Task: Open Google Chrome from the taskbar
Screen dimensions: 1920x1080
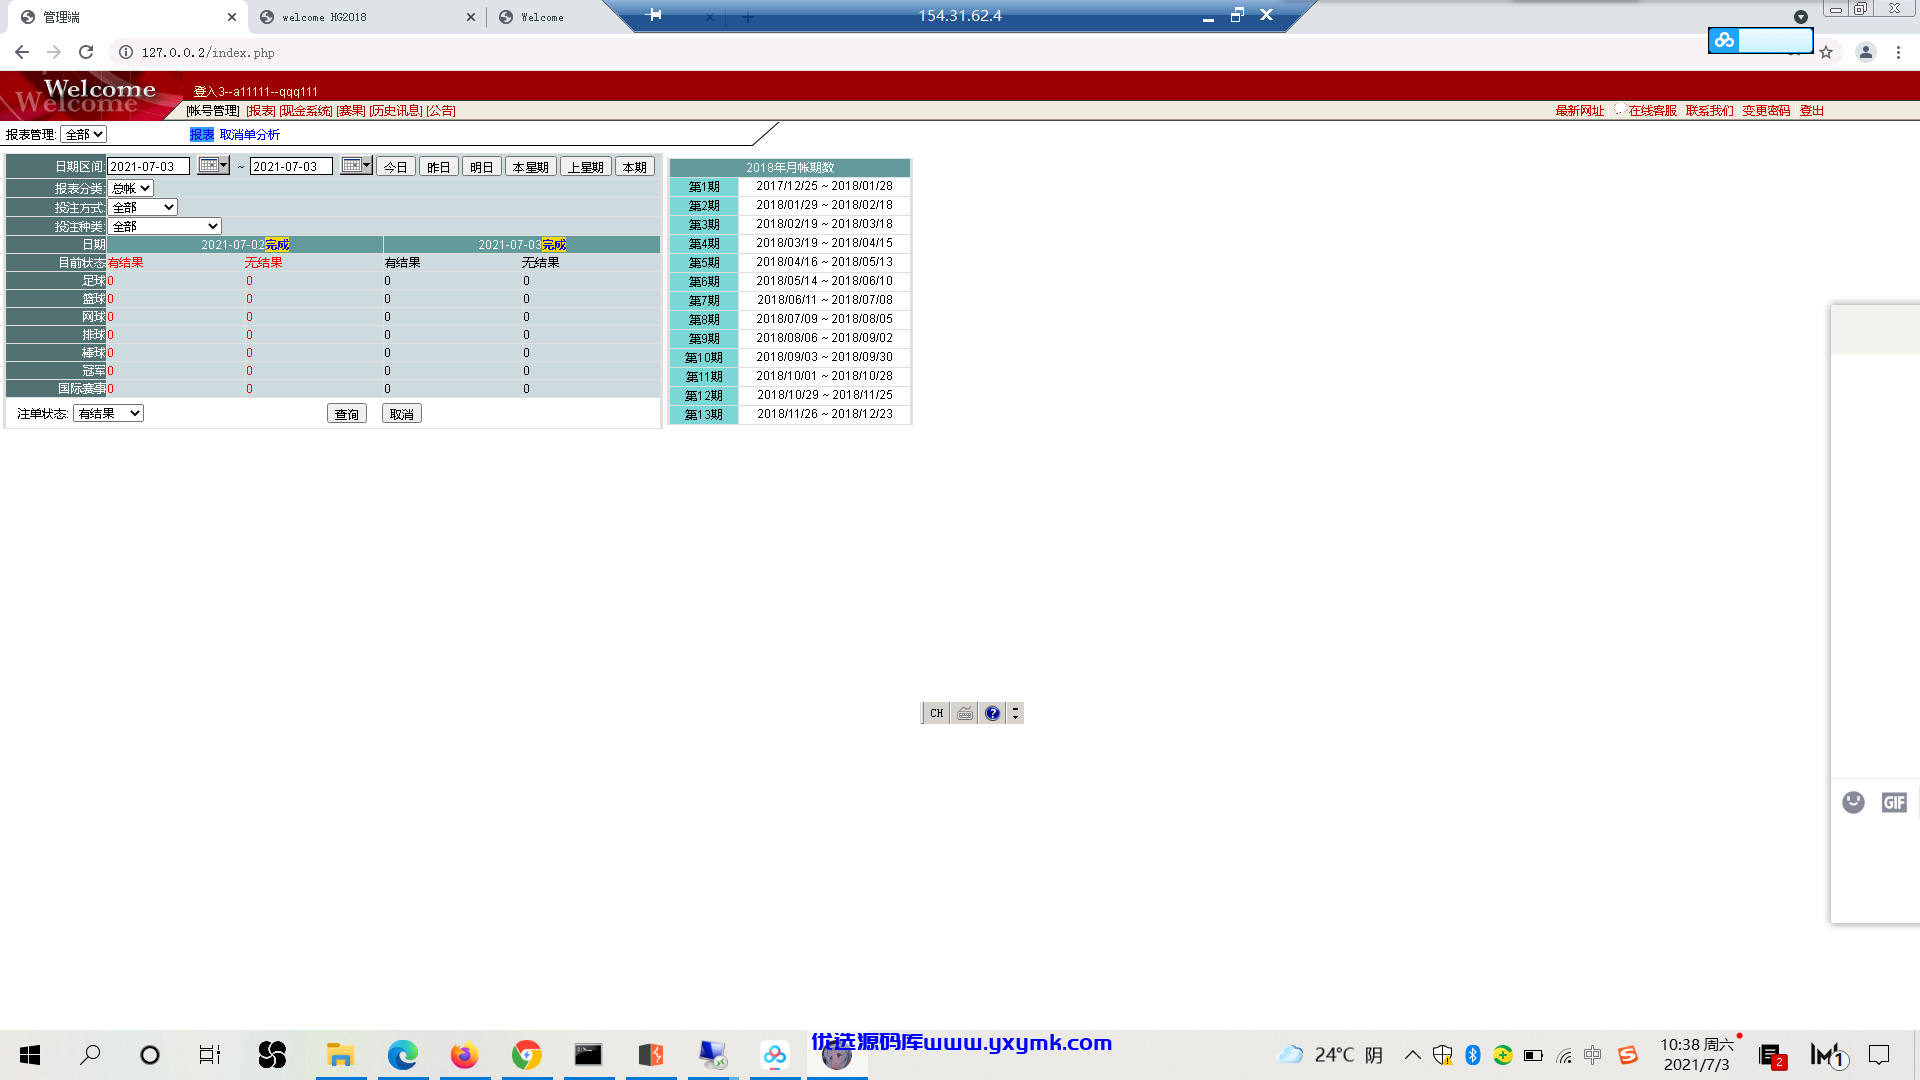Action: 526,1055
